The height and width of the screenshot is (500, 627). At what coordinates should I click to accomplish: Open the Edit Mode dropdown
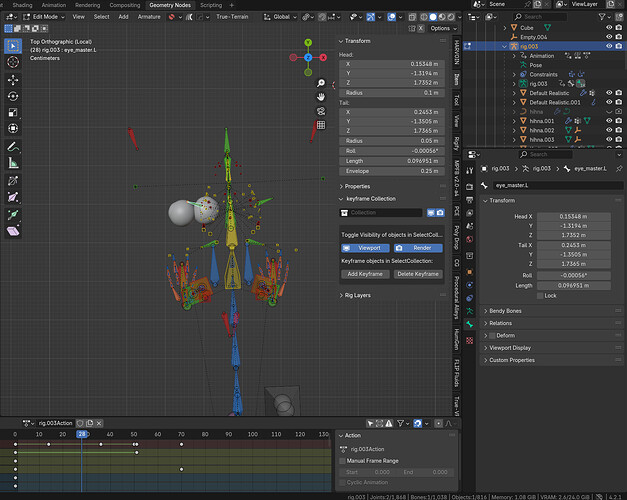[44, 17]
